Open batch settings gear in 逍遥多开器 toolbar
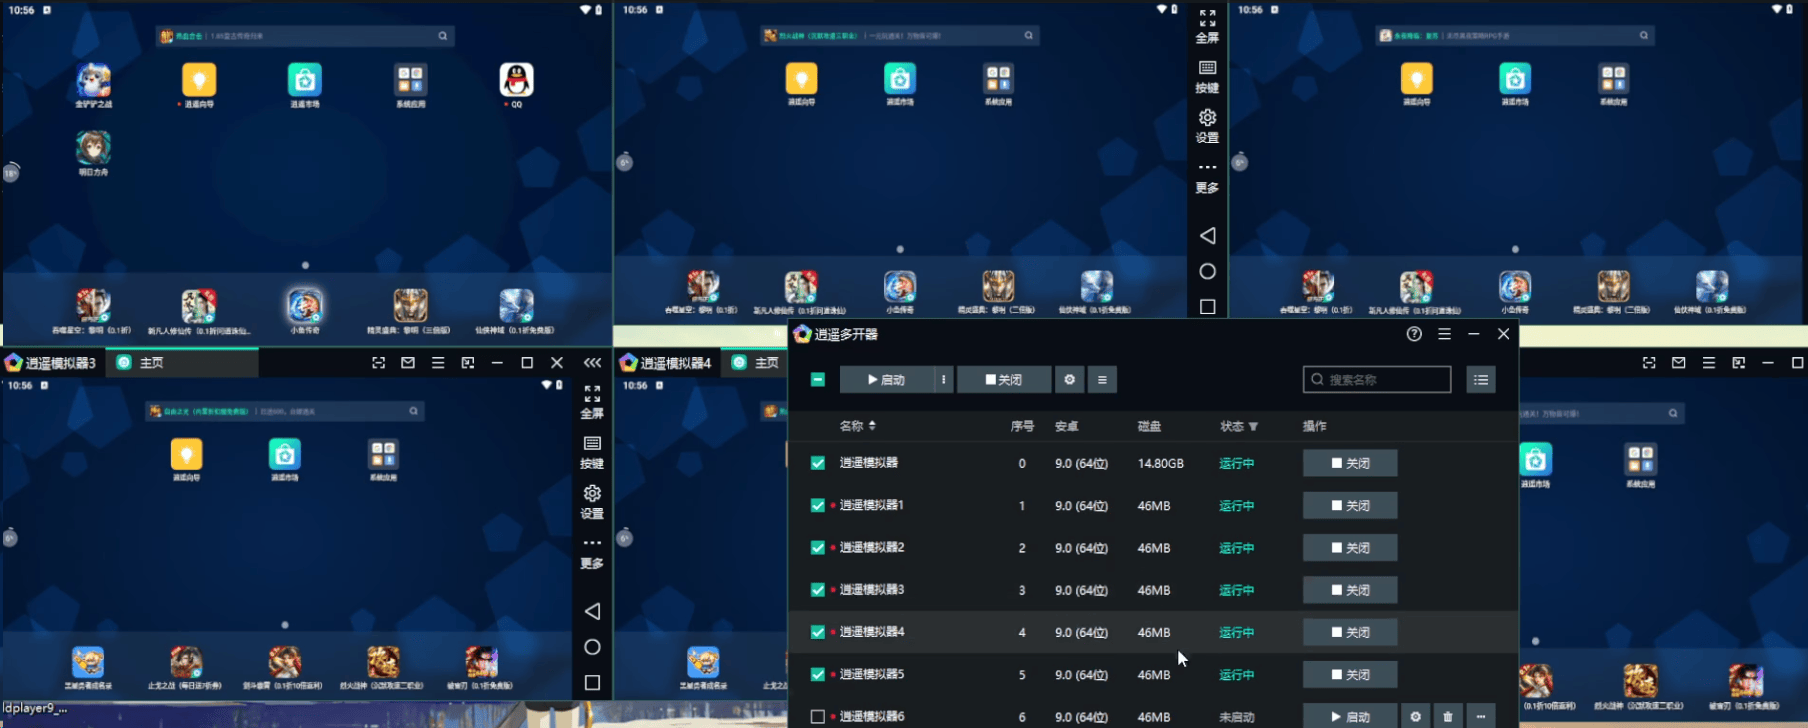1808x728 pixels. coord(1070,380)
